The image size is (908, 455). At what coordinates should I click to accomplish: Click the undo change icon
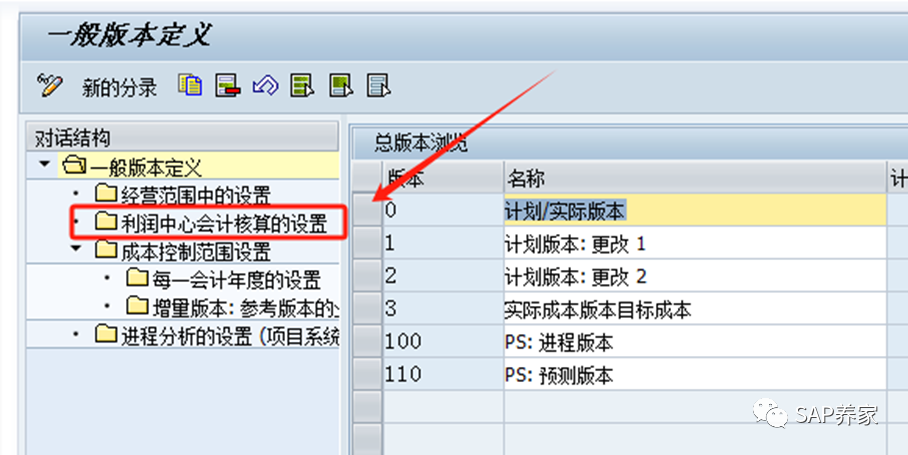click(x=265, y=86)
